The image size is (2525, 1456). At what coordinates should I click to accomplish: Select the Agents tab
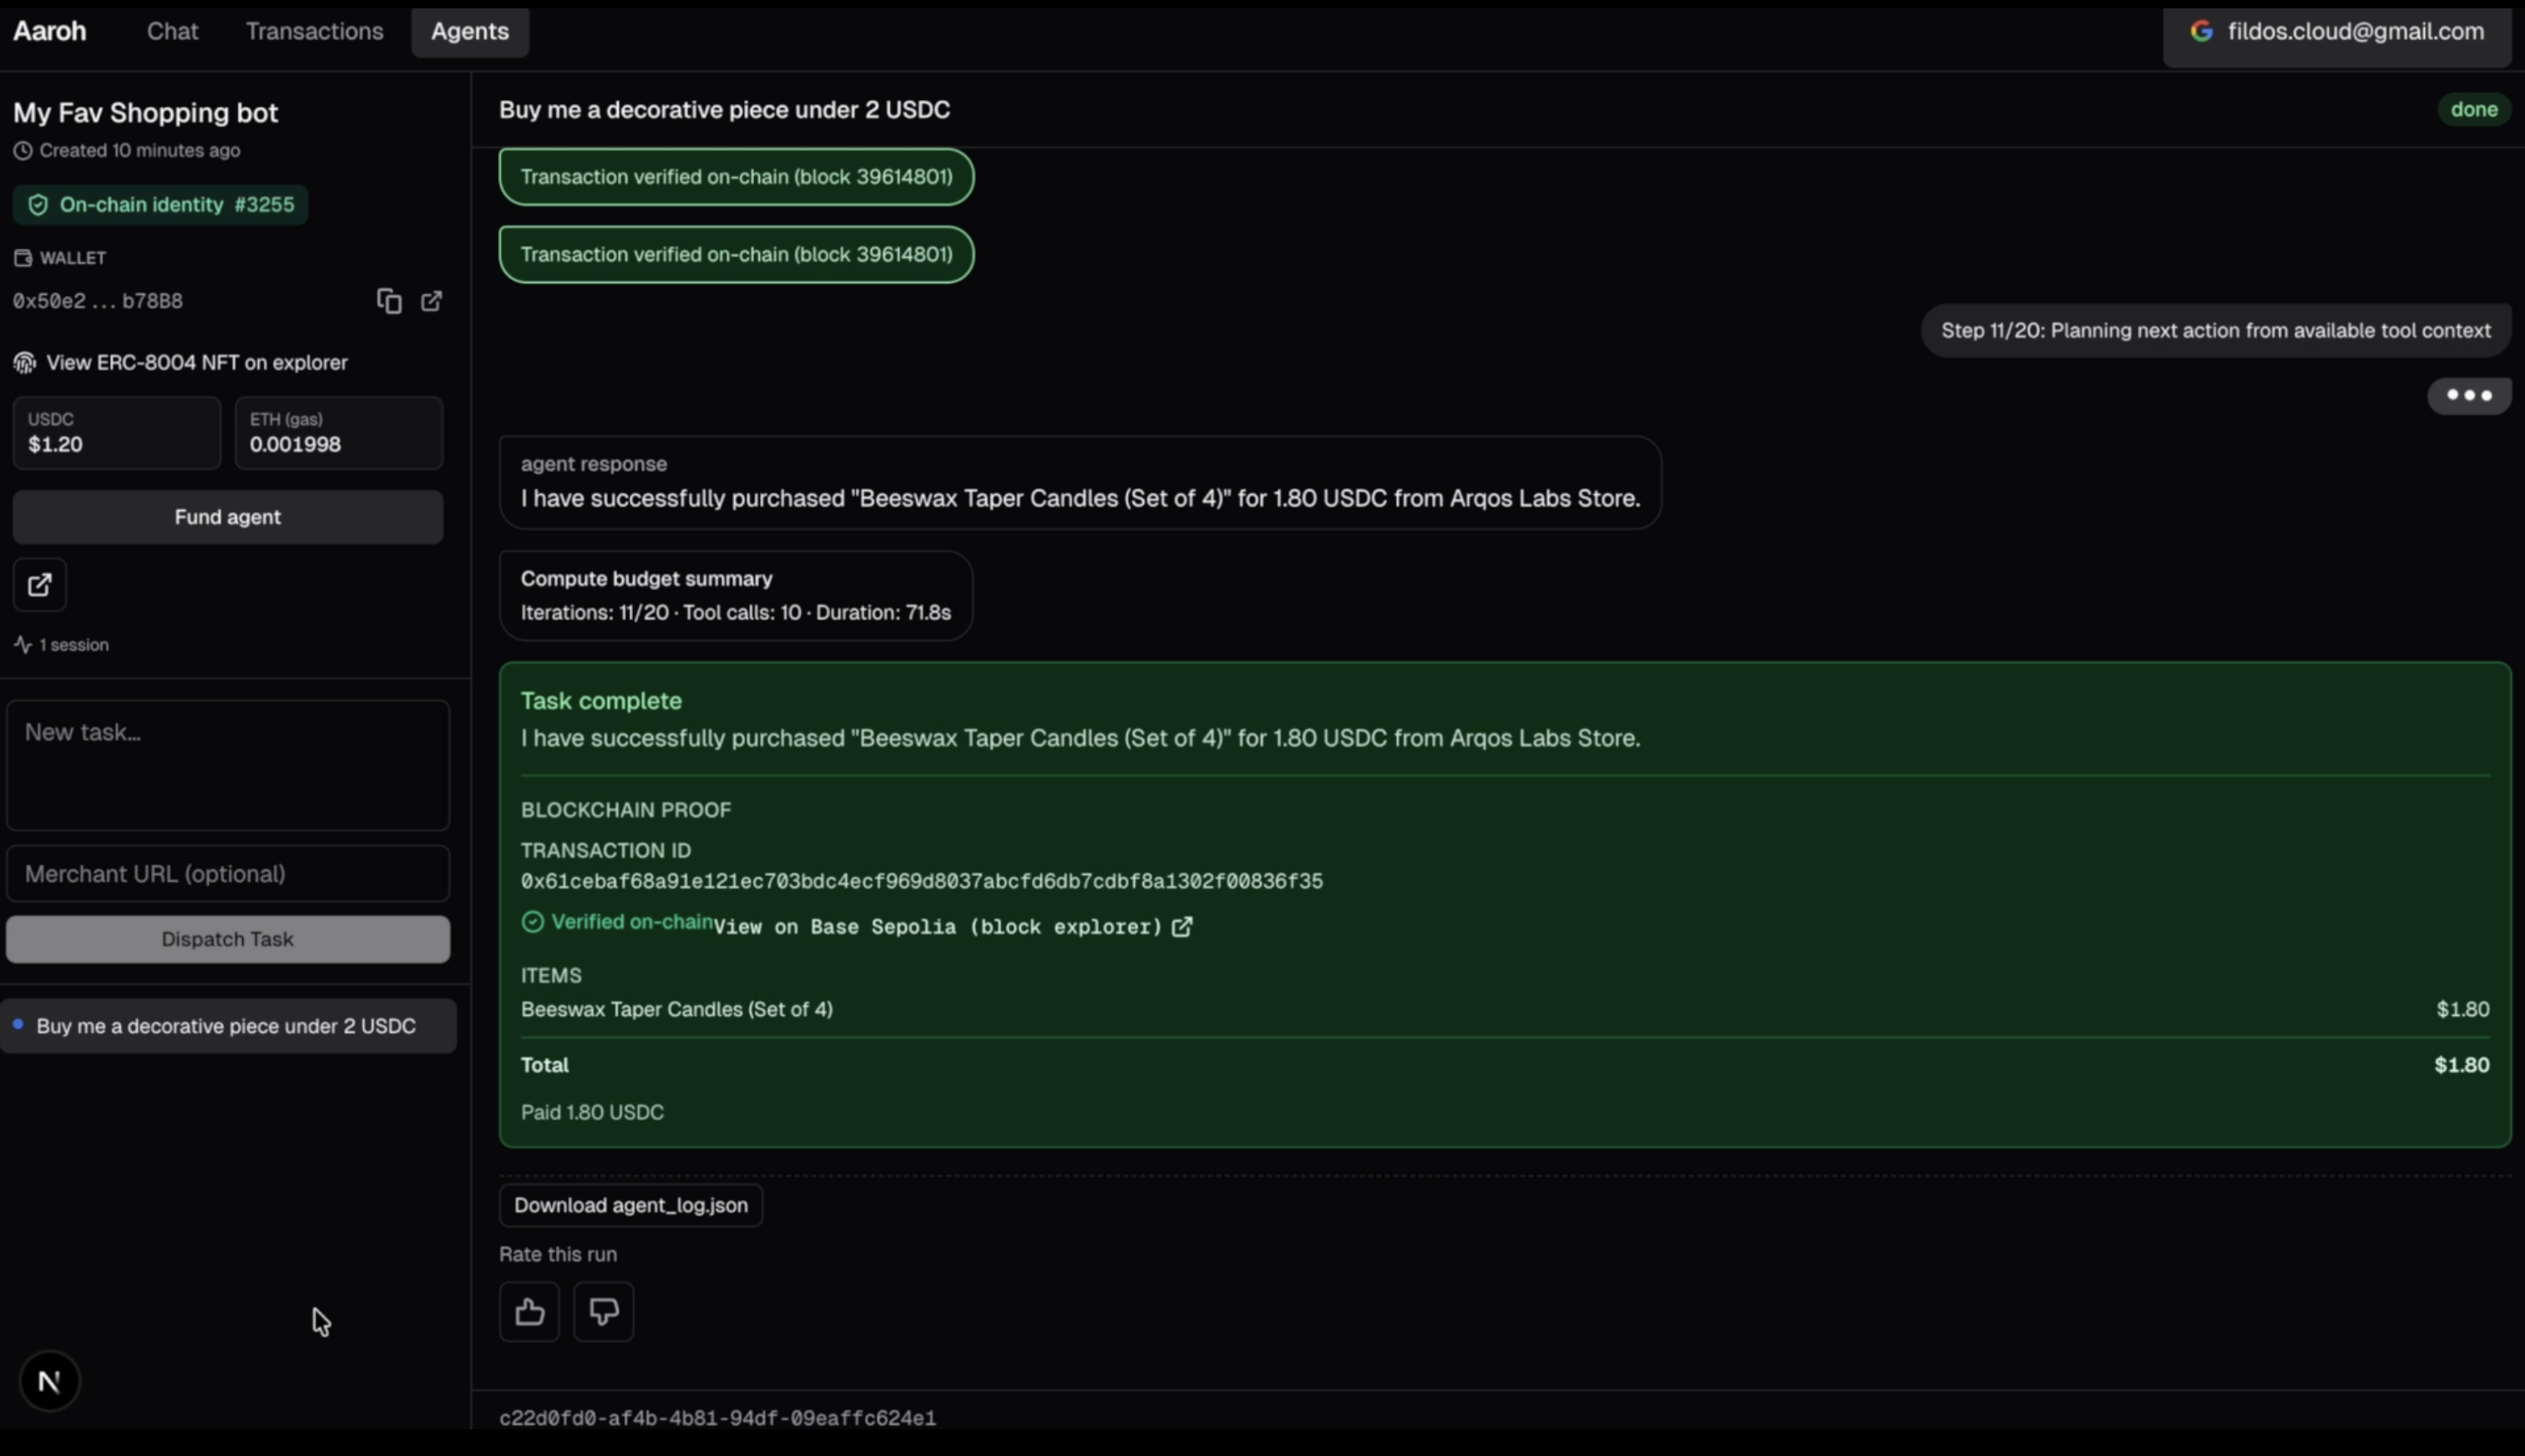(469, 32)
